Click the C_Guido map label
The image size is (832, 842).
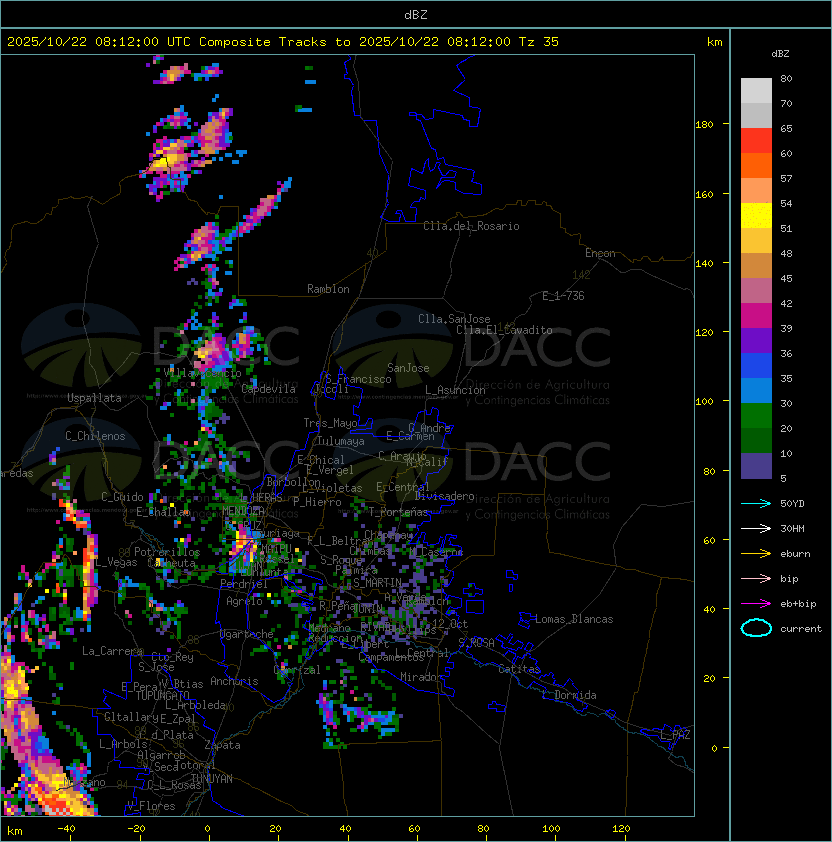tap(122, 497)
